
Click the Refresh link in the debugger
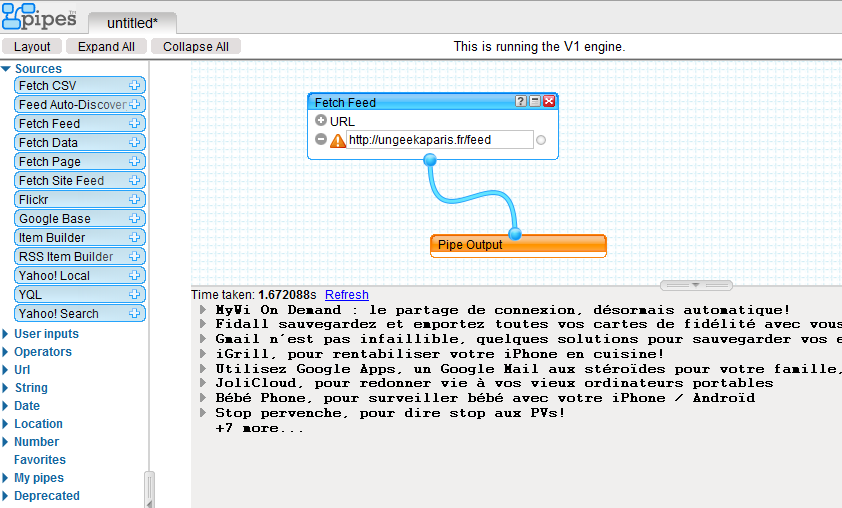346,295
